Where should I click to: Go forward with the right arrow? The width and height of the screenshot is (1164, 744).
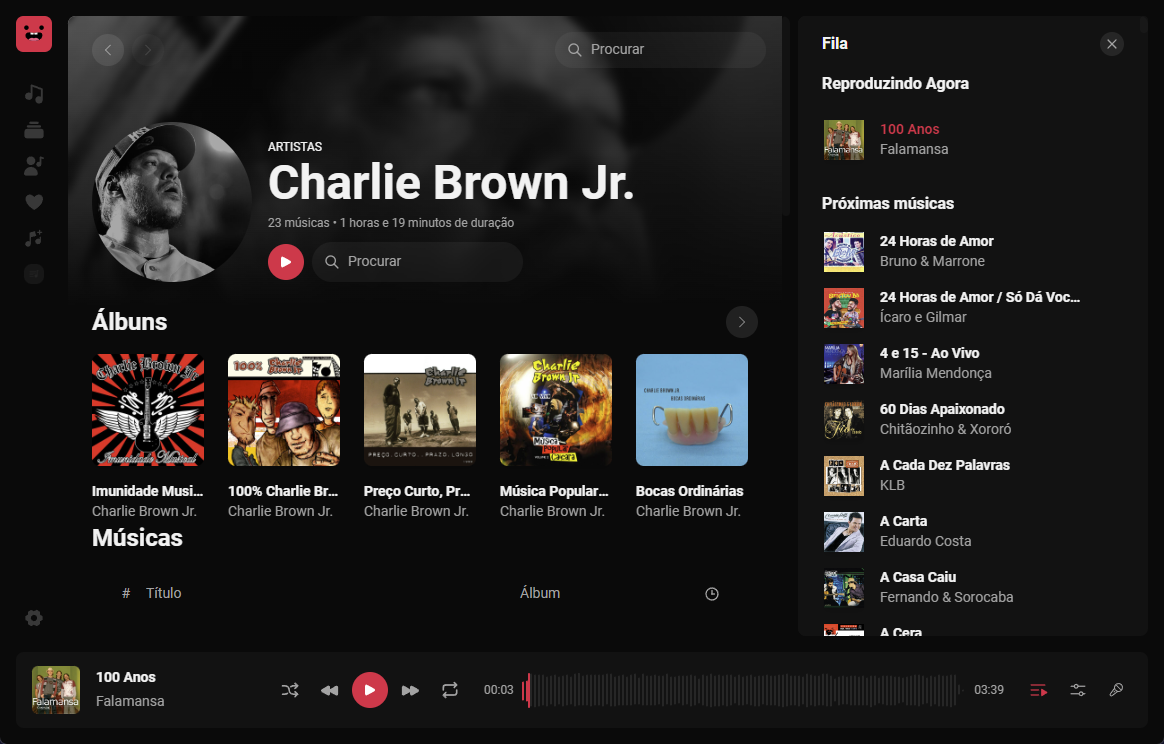point(148,50)
